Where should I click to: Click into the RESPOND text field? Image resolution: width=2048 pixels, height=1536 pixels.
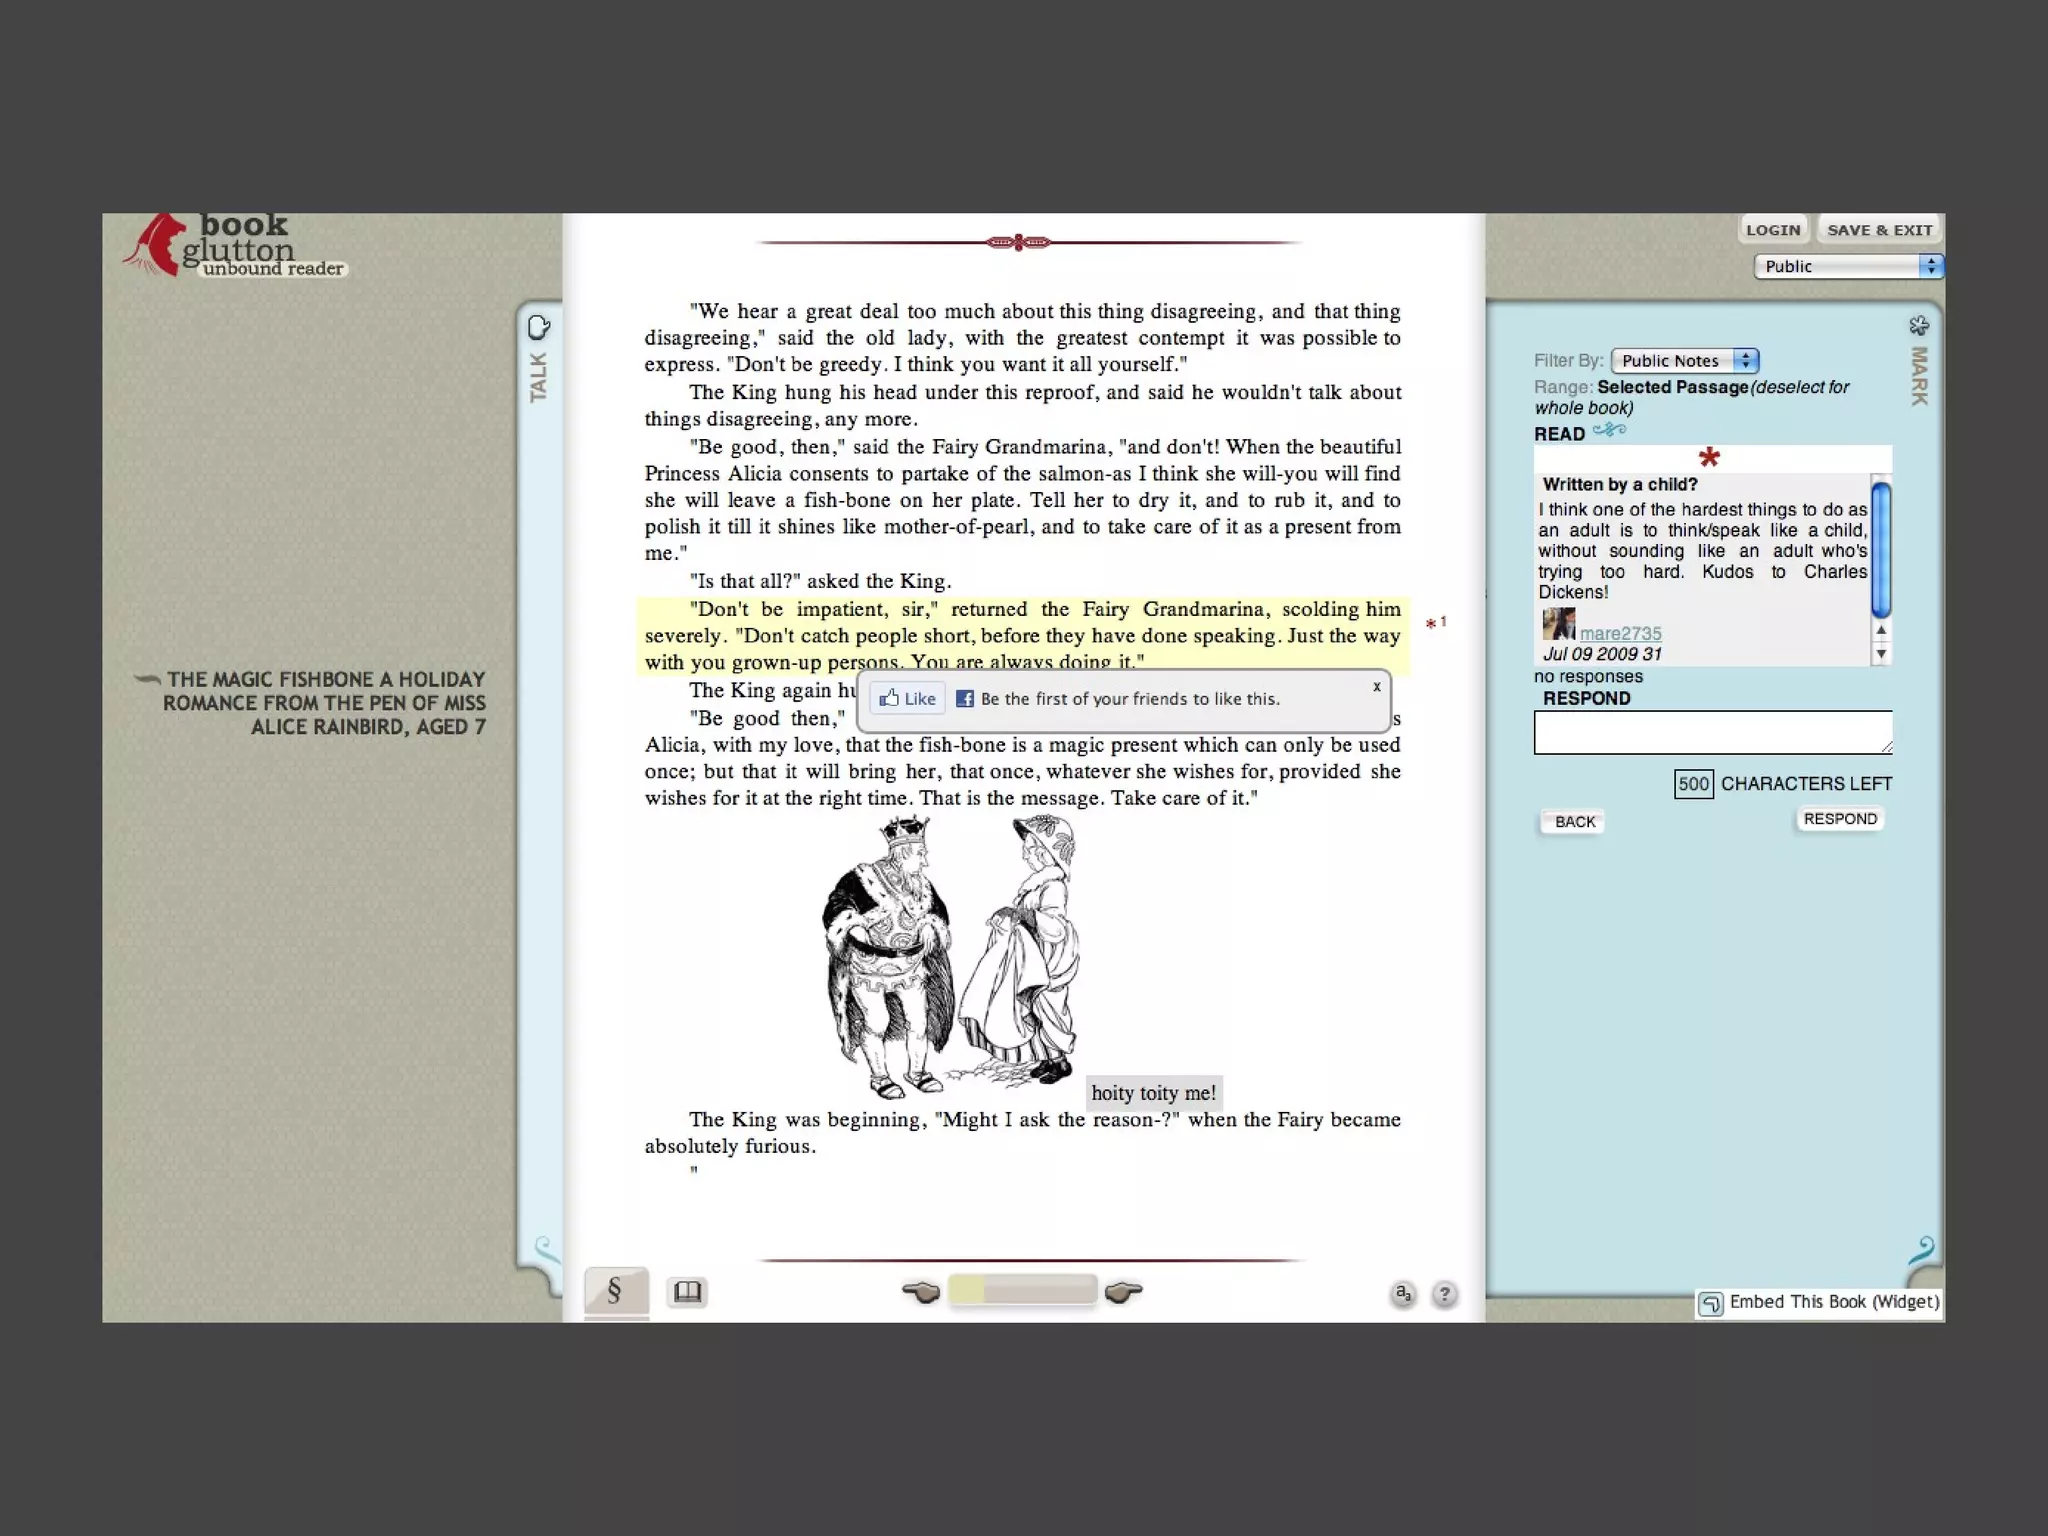tap(1712, 732)
